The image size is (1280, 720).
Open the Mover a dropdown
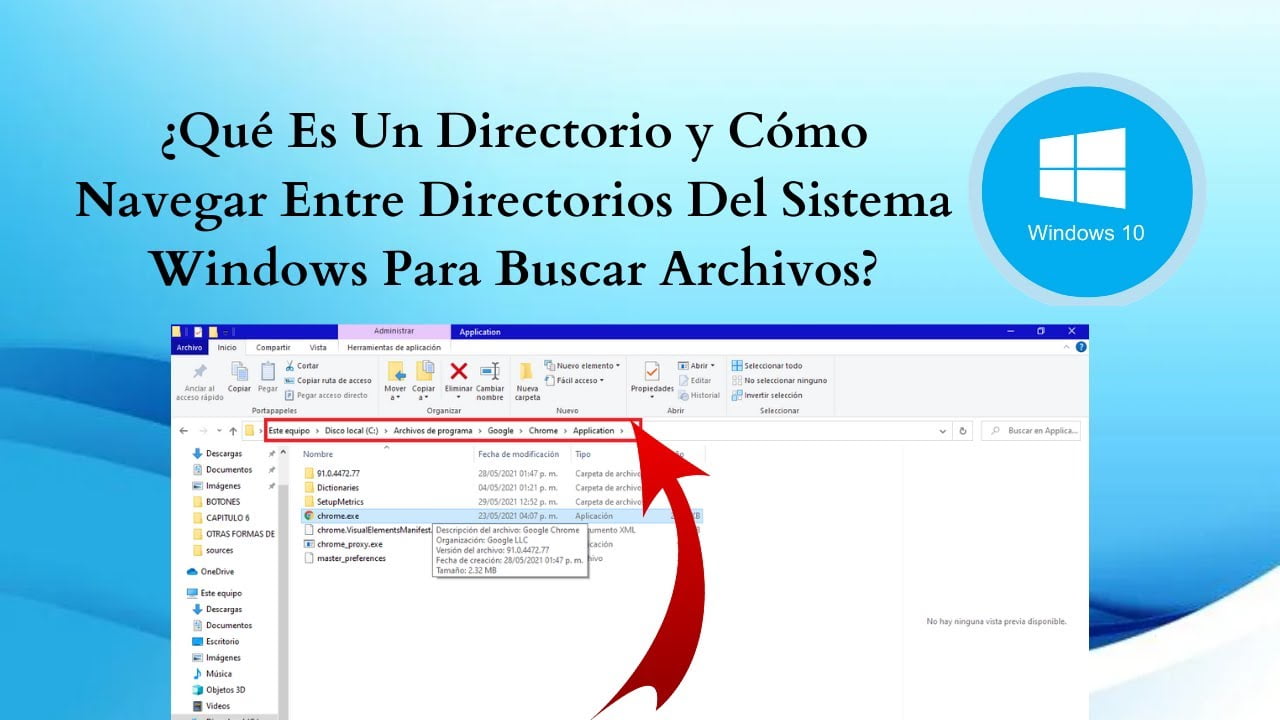[x=395, y=381]
